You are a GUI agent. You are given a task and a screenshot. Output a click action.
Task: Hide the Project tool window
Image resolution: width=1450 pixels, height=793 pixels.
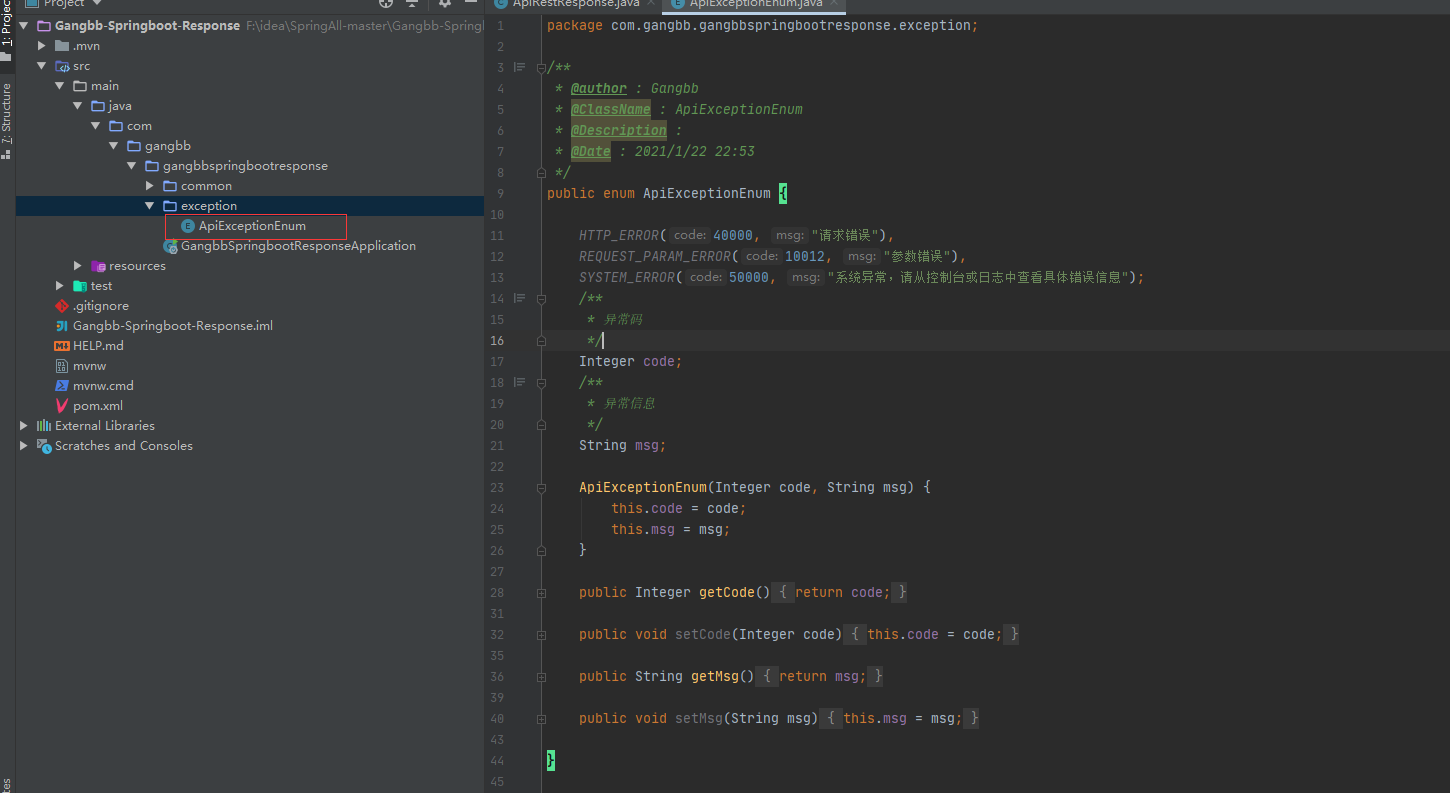pos(471,4)
